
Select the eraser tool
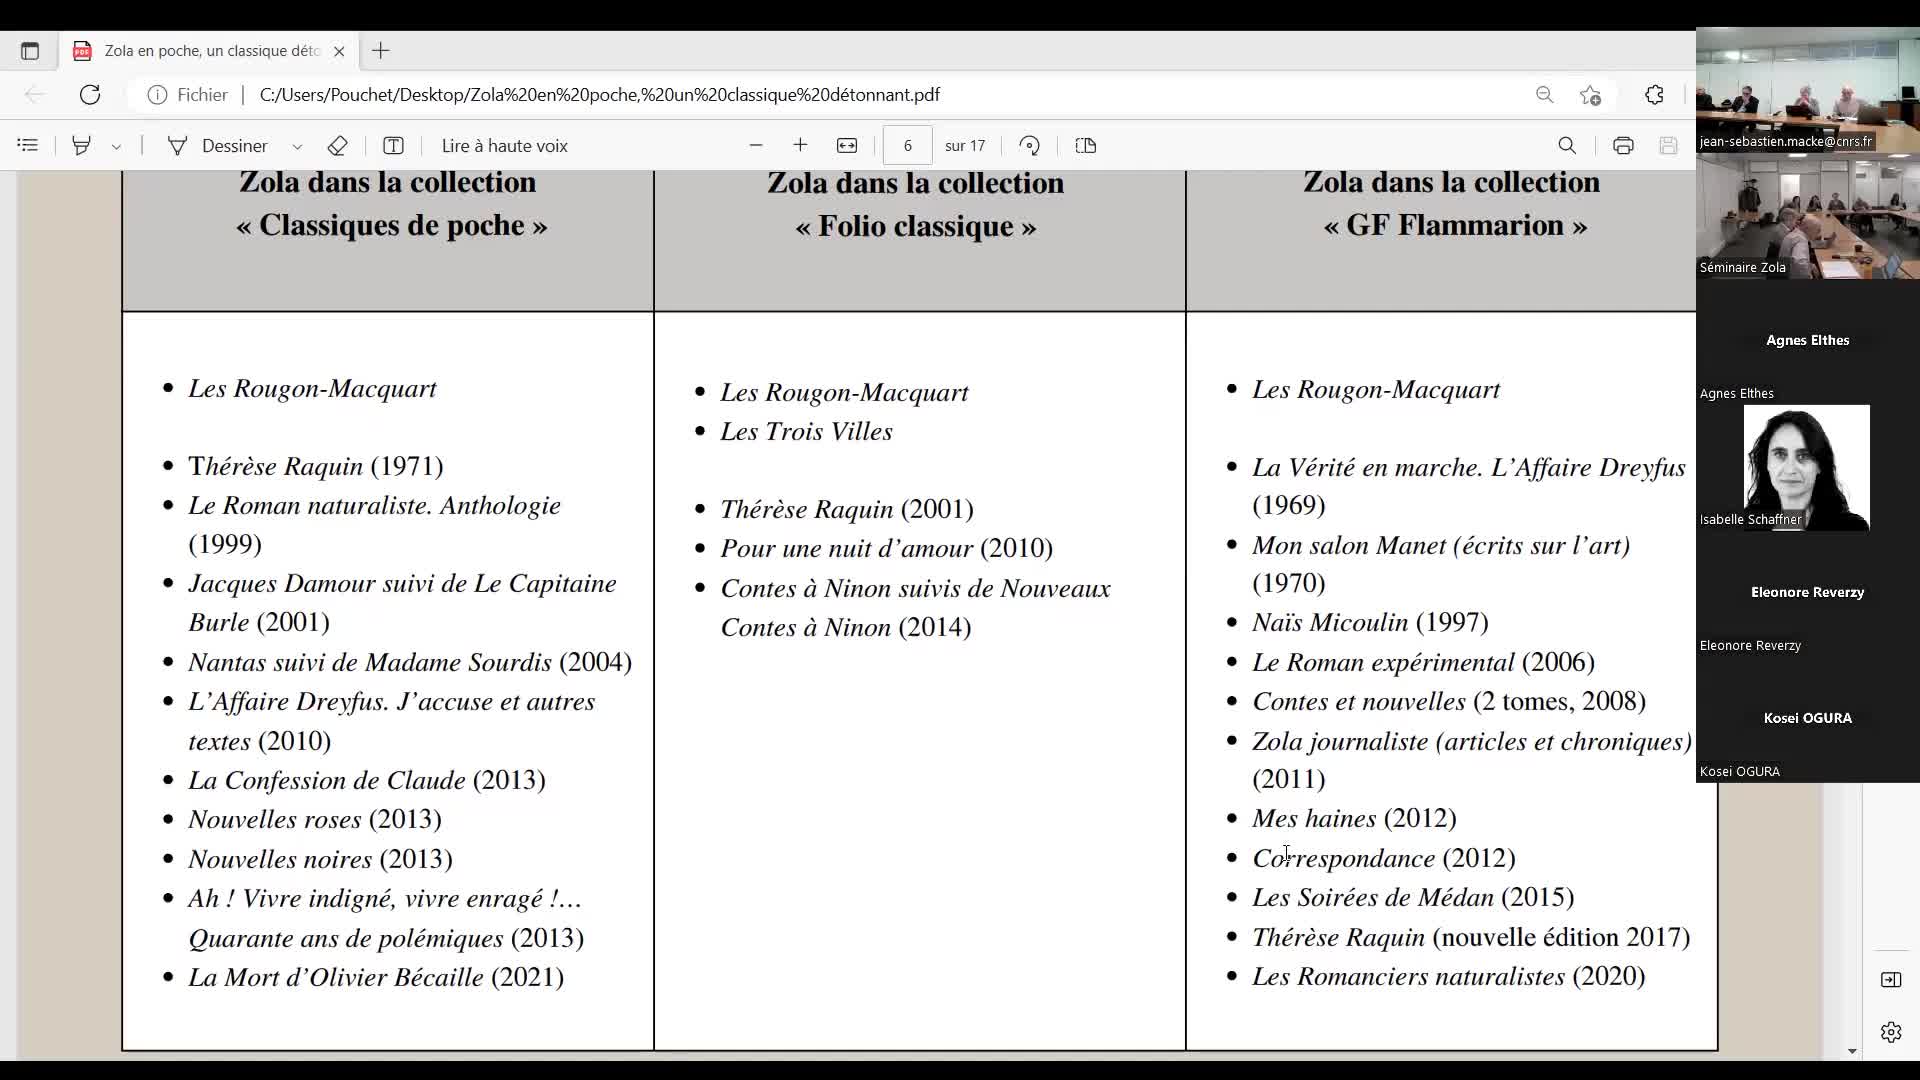click(x=337, y=146)
